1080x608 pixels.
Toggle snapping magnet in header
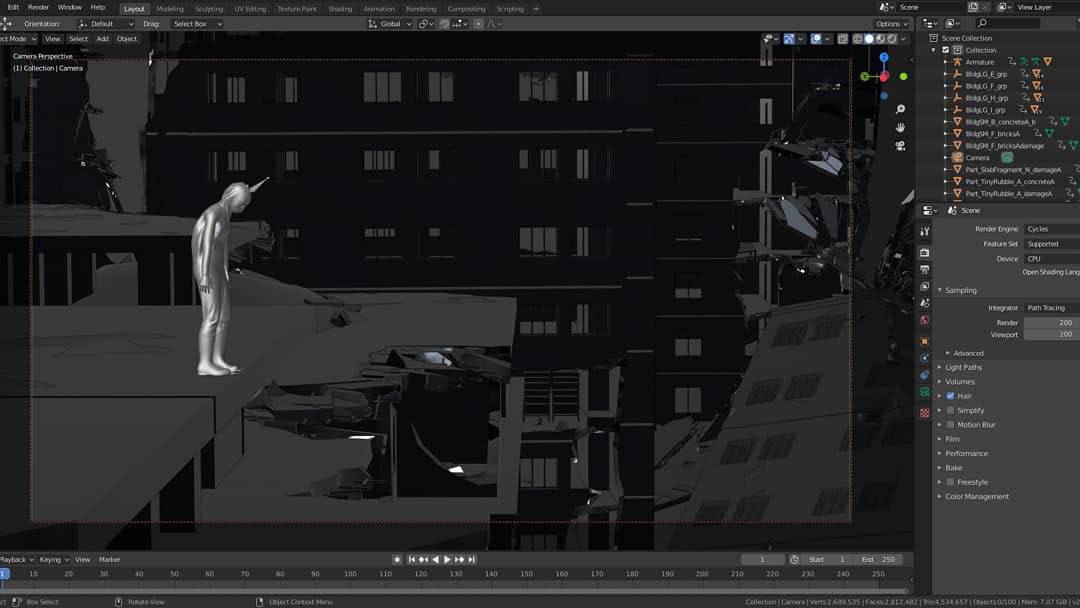point(444,24)
